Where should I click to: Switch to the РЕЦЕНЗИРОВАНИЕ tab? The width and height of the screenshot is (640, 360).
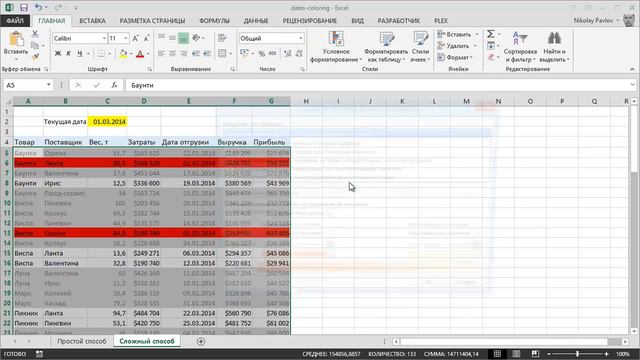click(310, 21)
